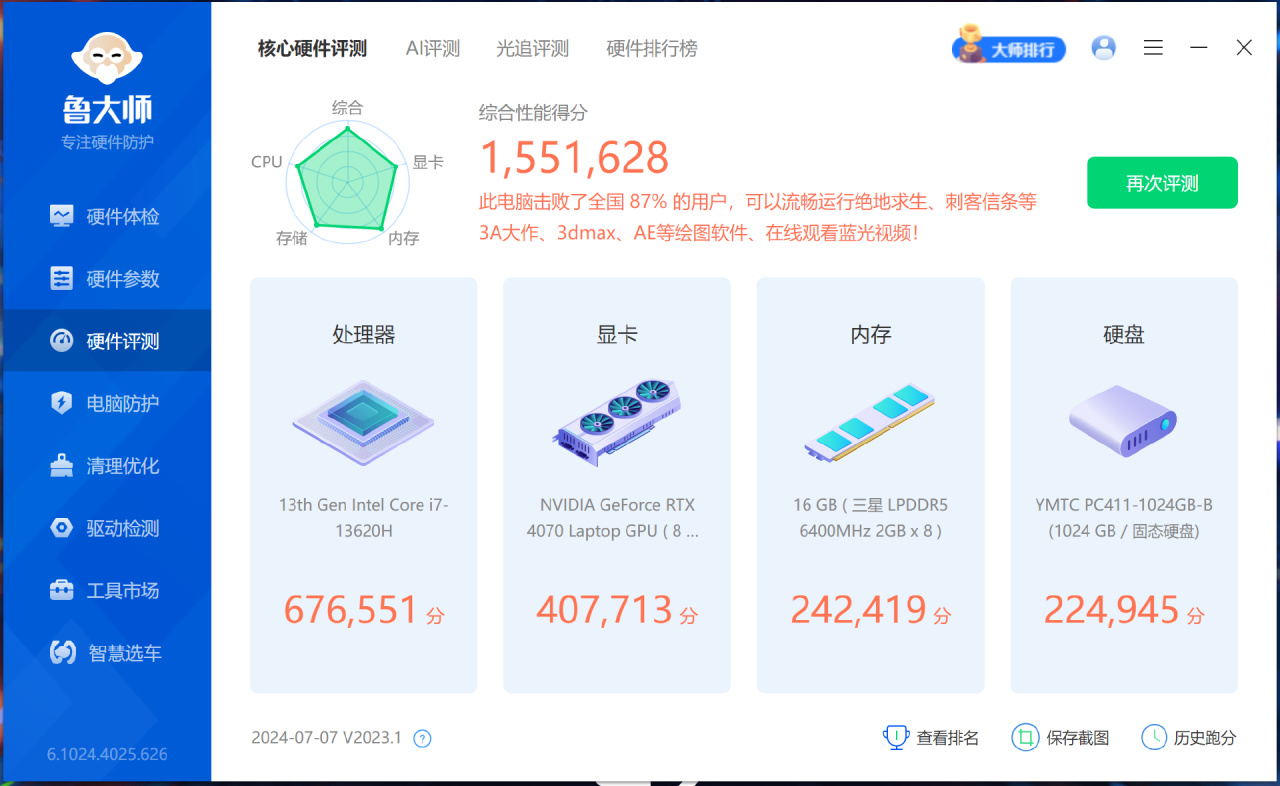Click the processor chip illustration

pos(363,422)
